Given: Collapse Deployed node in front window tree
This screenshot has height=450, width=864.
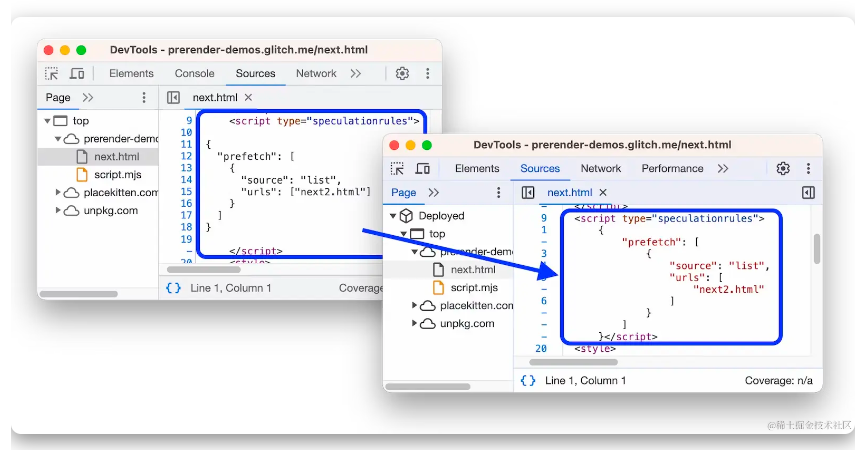Looking at the screenshot, I should [x=393, y=216].
